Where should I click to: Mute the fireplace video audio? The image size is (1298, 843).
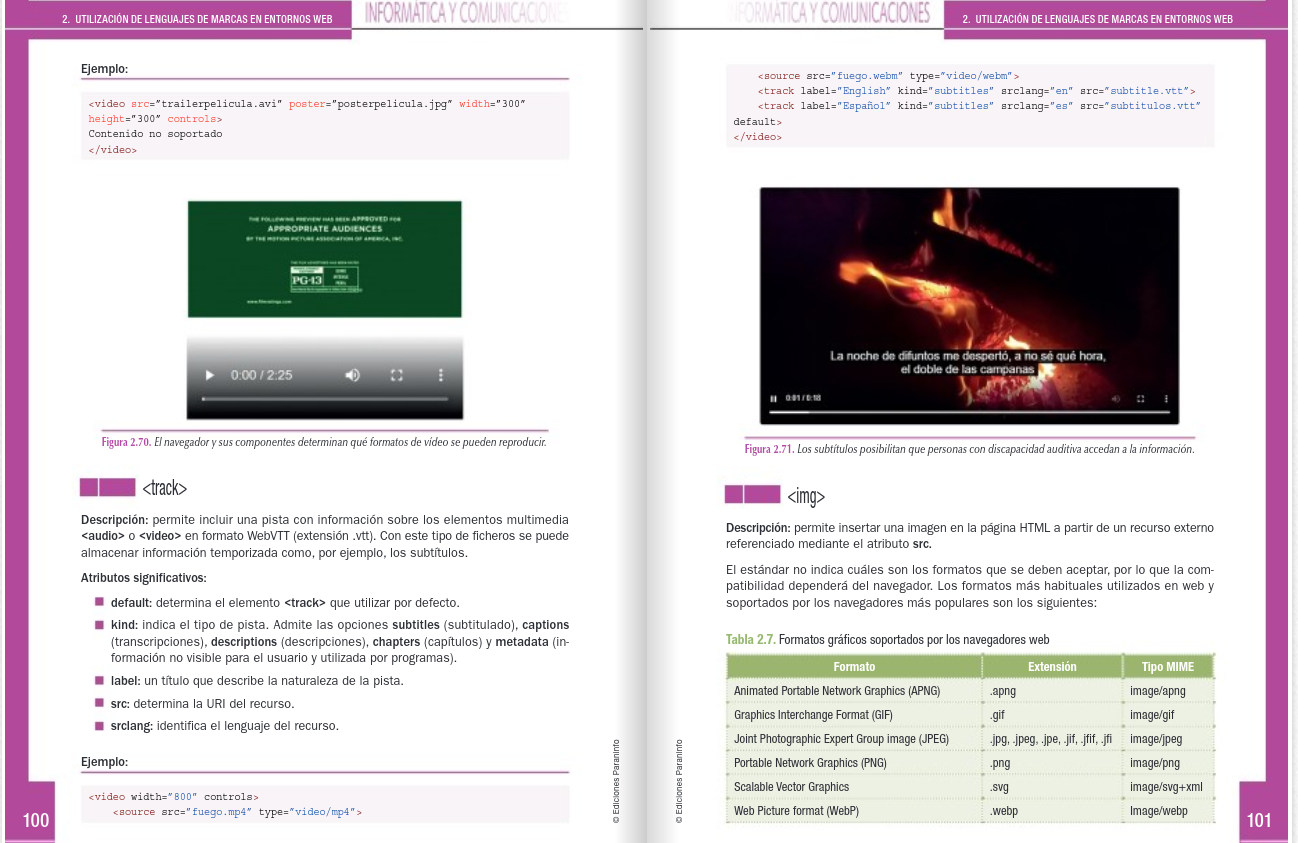coord(1116,397)
